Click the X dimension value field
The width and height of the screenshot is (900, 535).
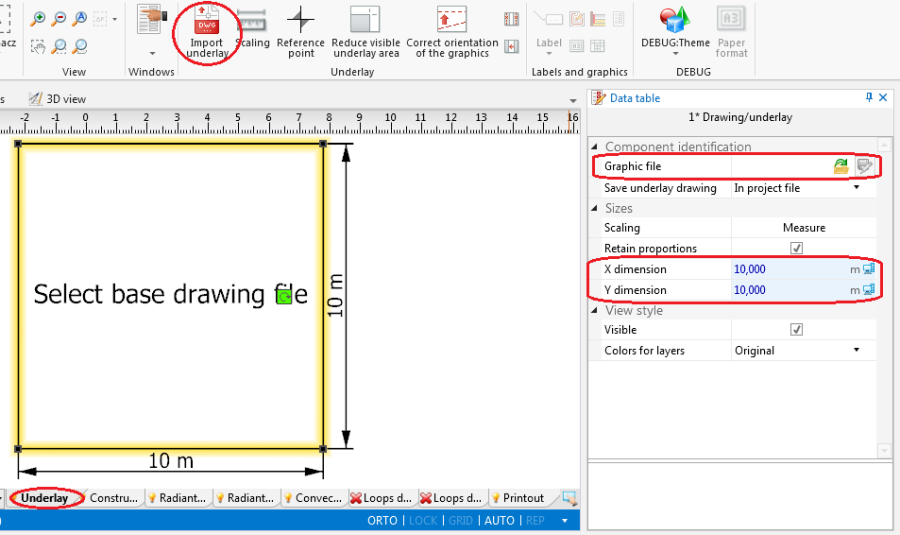click(x=790, y=270)
